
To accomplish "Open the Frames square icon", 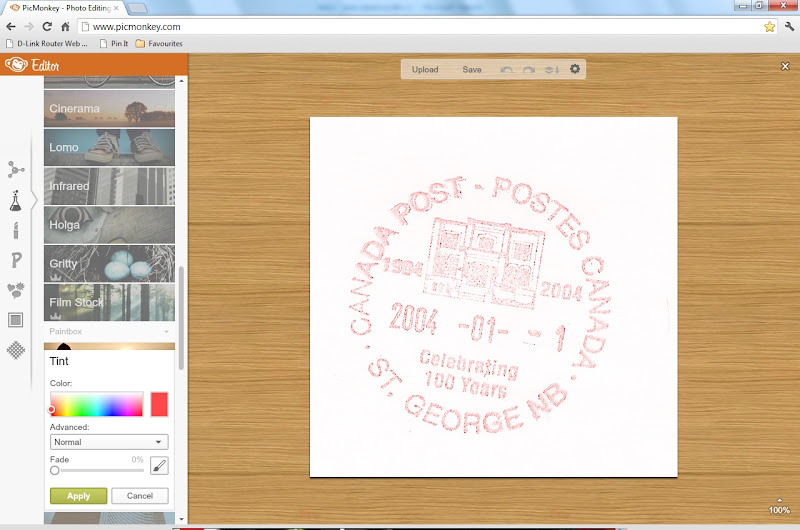I will pos(16,320).
